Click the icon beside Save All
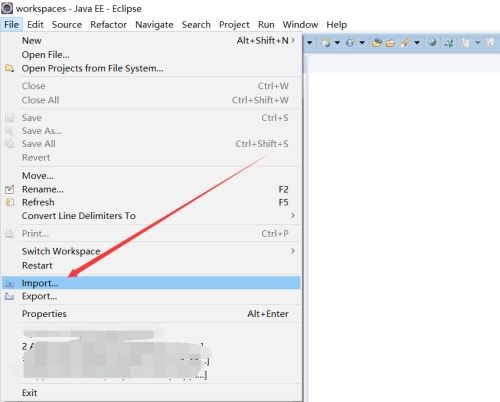Screen dimensions: 500x402 [9, 144]
